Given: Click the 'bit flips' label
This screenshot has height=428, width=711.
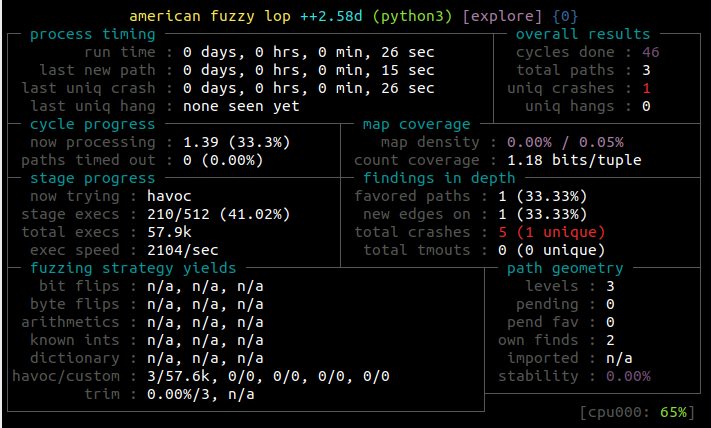Looking at the screenshot, I should (79, 286).
